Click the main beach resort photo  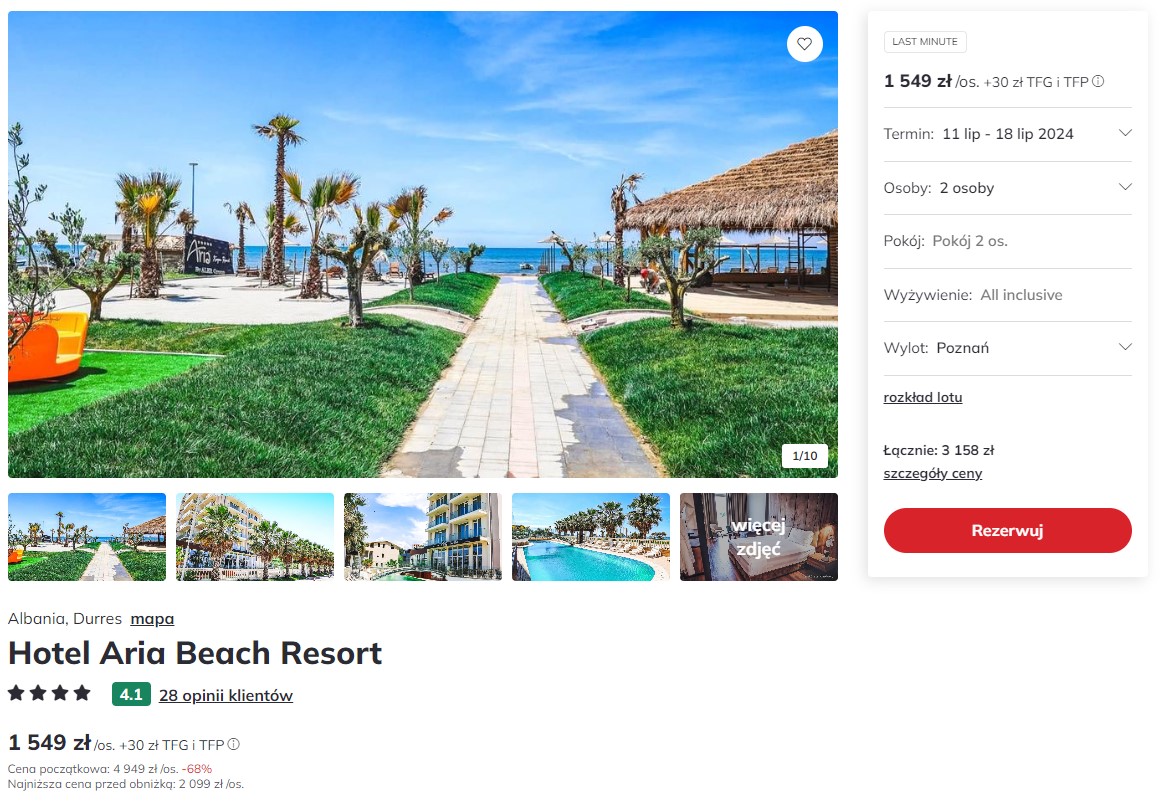point(423,244)
